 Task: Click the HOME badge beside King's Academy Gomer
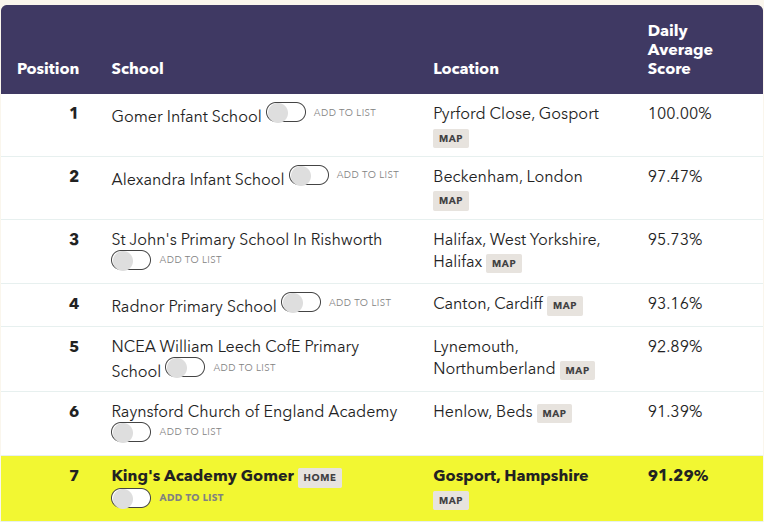pos(319,477)
